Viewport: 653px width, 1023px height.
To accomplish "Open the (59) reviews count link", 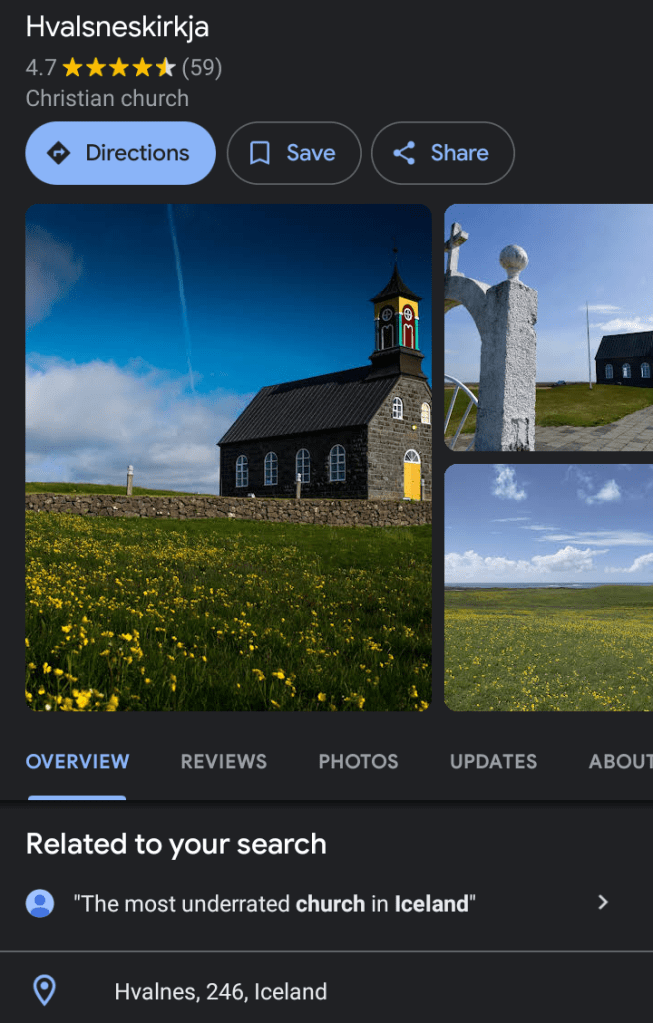I will 202,68.
